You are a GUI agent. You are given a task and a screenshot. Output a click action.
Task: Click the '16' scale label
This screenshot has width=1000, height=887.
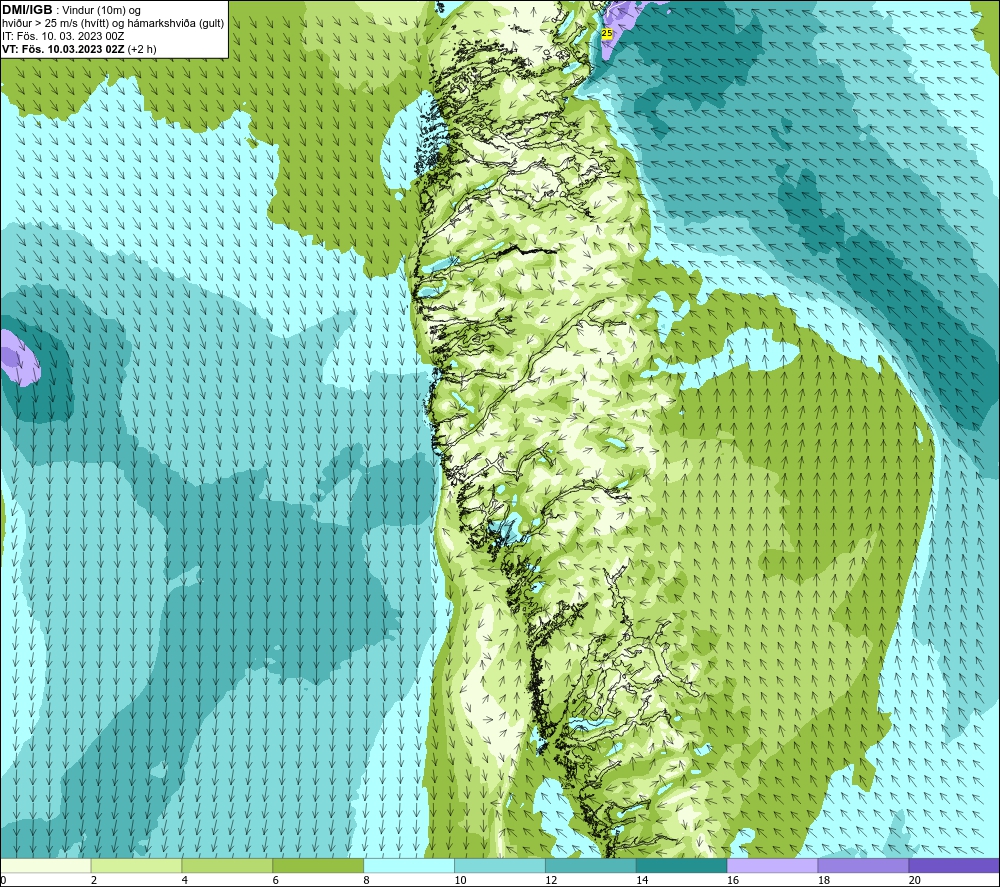[x=733, y=881]
